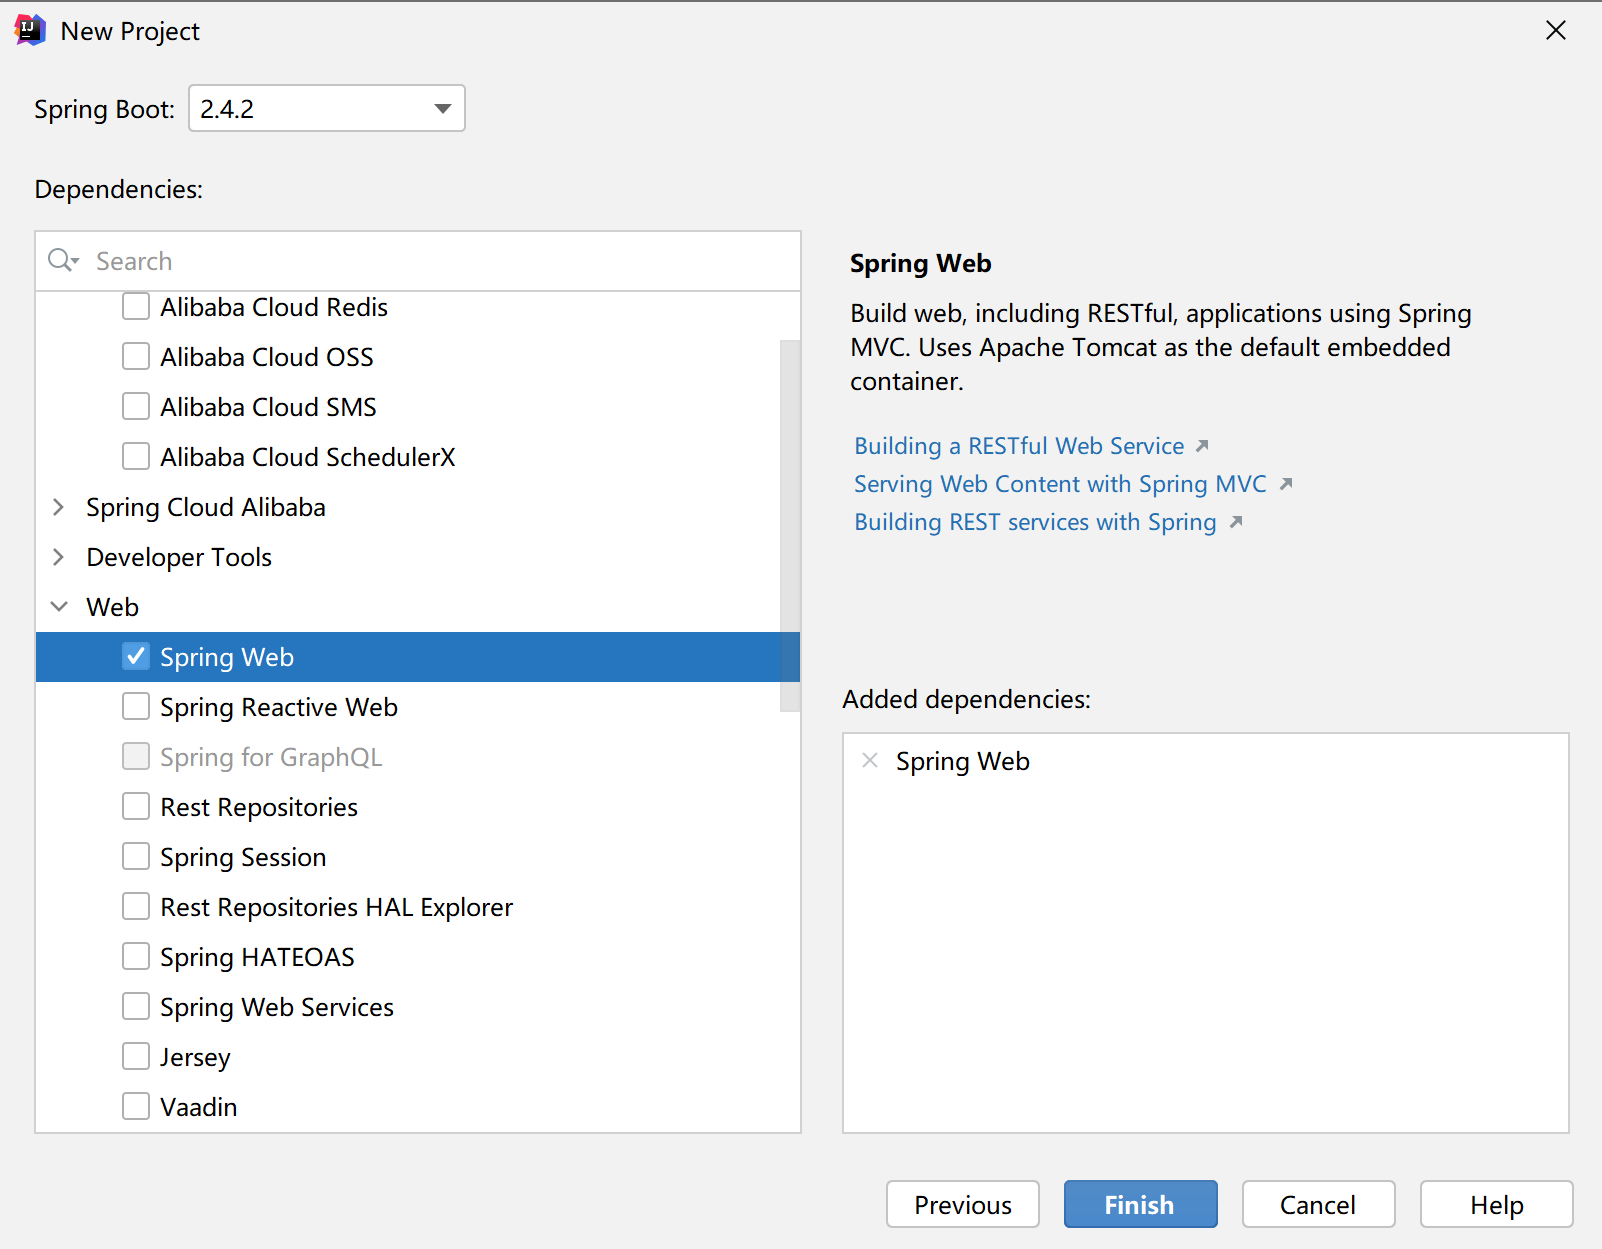Screen dimensions: 1602x1249
Task: Select Jersey row label
Action: [x=195, y=1057]
